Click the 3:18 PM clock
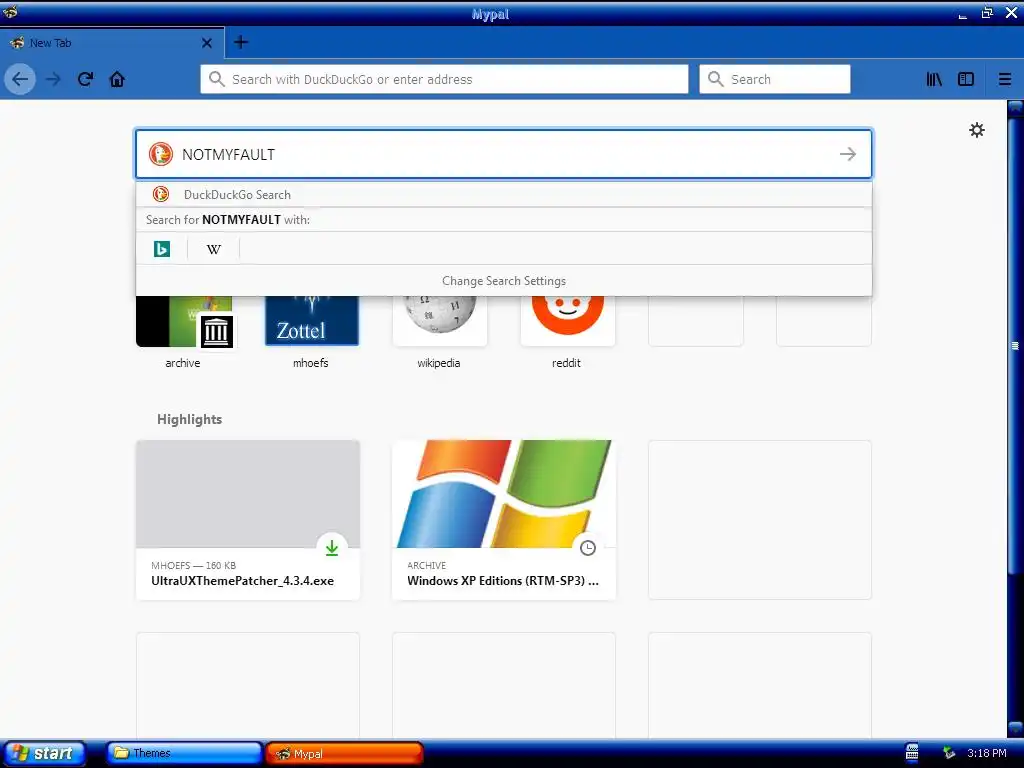 point(987,753)
